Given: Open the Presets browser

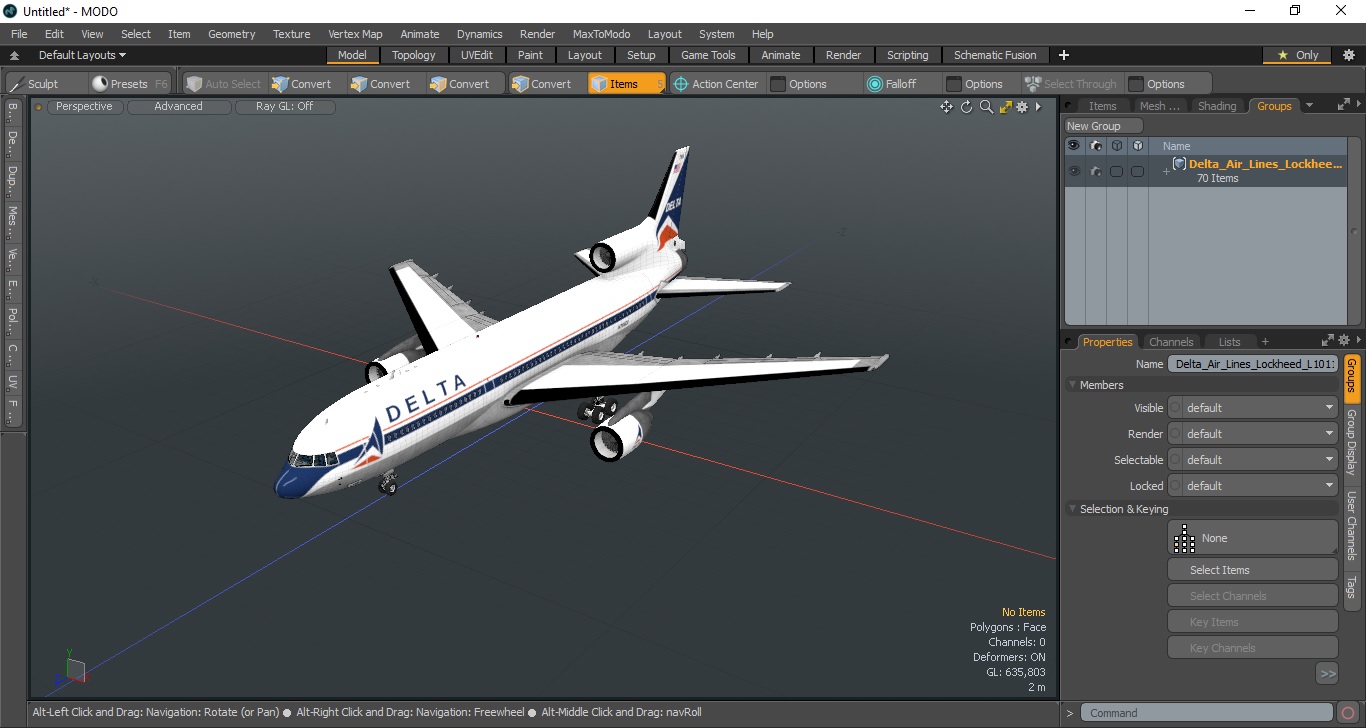Looking at the screenshot, I should pyautogui.click(x=129, y=84).
